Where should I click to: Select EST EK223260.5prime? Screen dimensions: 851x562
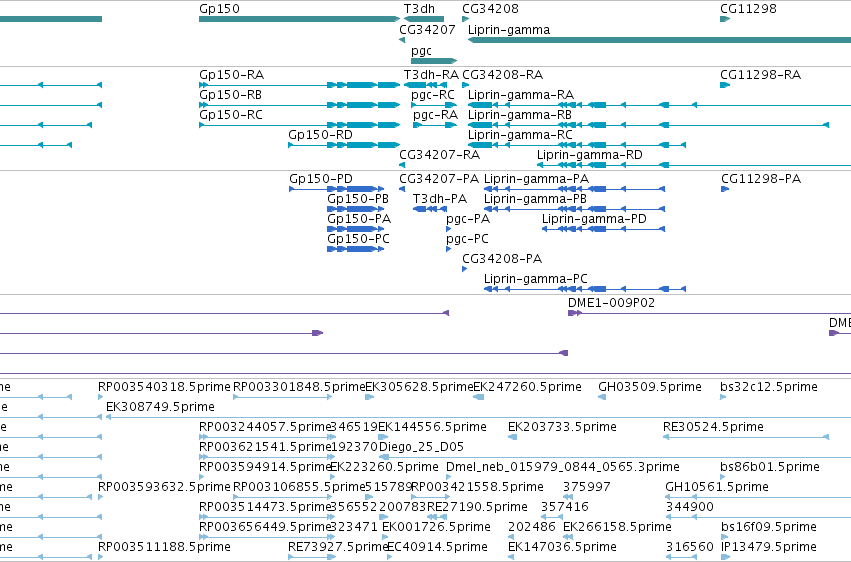pyautogui.click(x=384, y=467)
